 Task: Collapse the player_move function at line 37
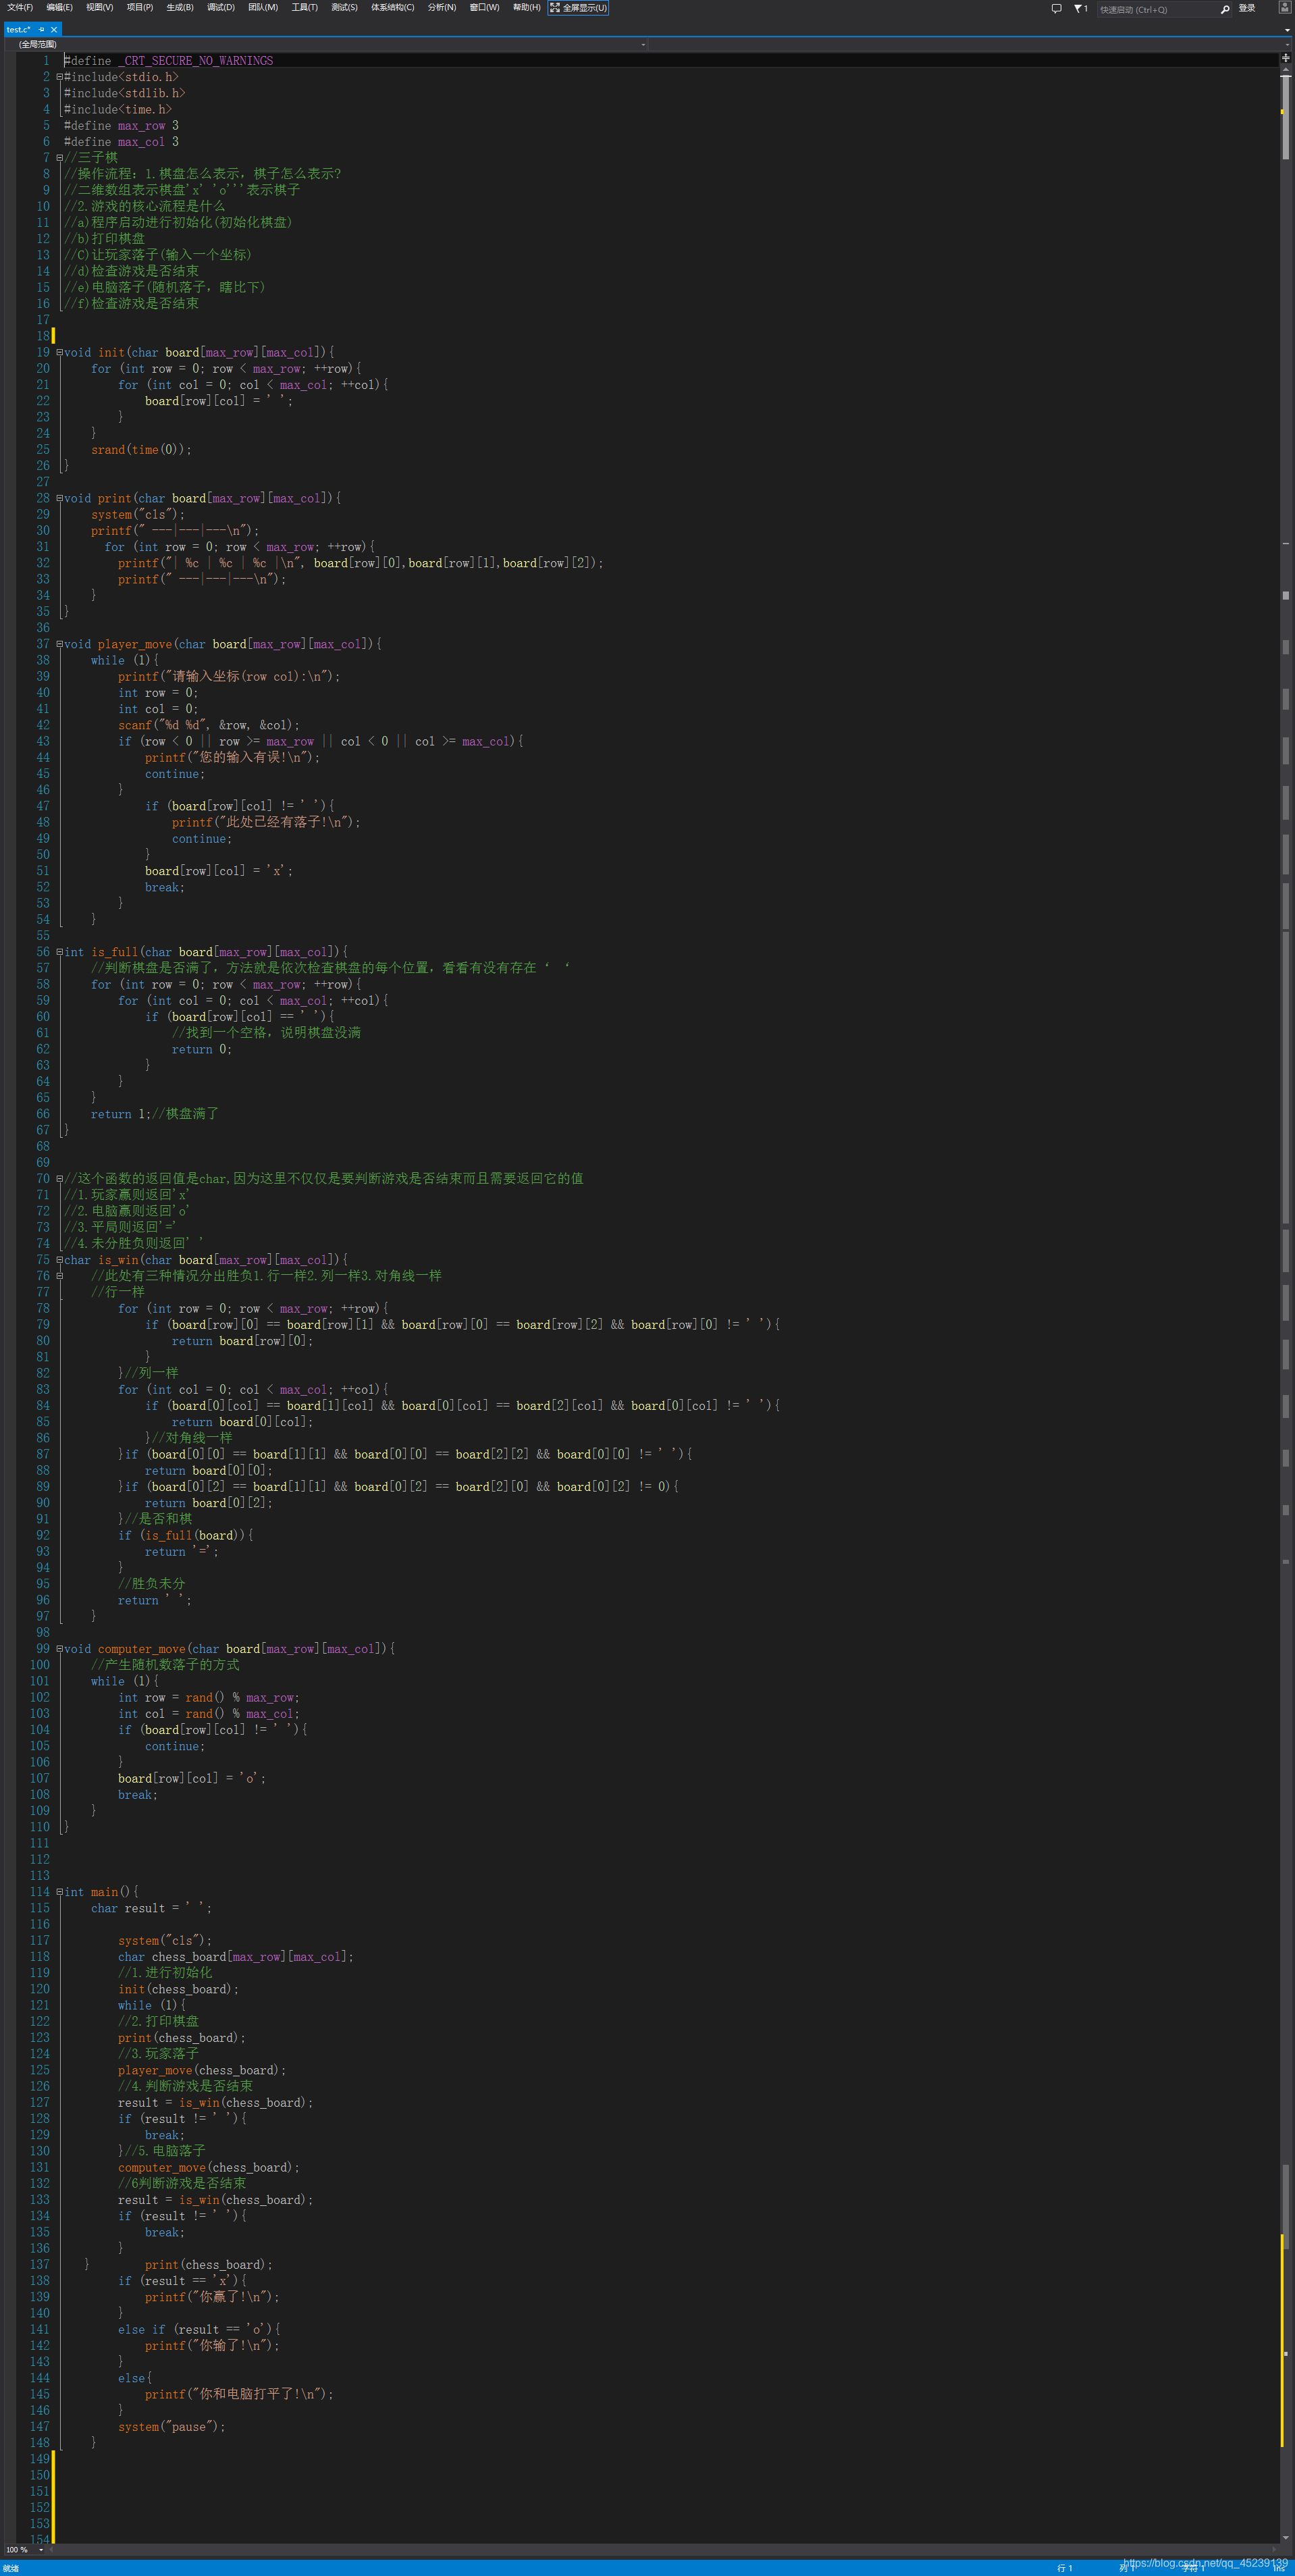pyautogui.click(x=59, y=644)
